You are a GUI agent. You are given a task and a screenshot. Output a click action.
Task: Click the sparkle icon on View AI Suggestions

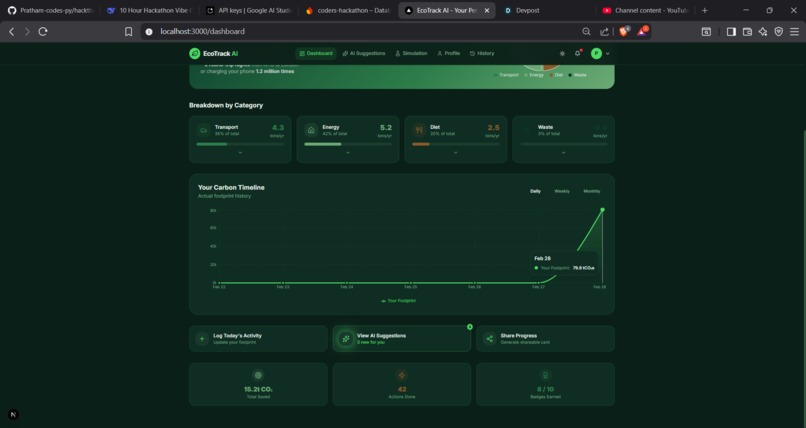[346, 339]
